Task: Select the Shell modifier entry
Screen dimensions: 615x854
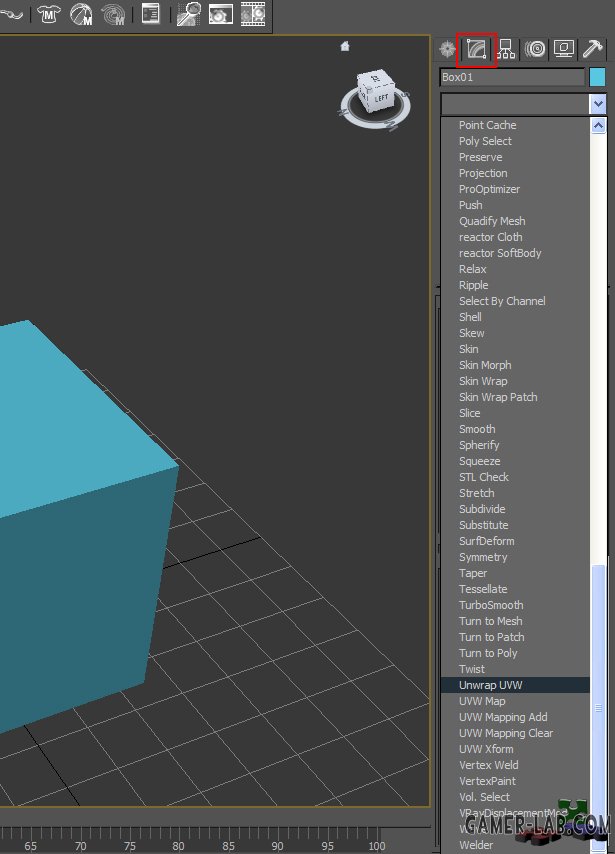Action: click(470, 317)
